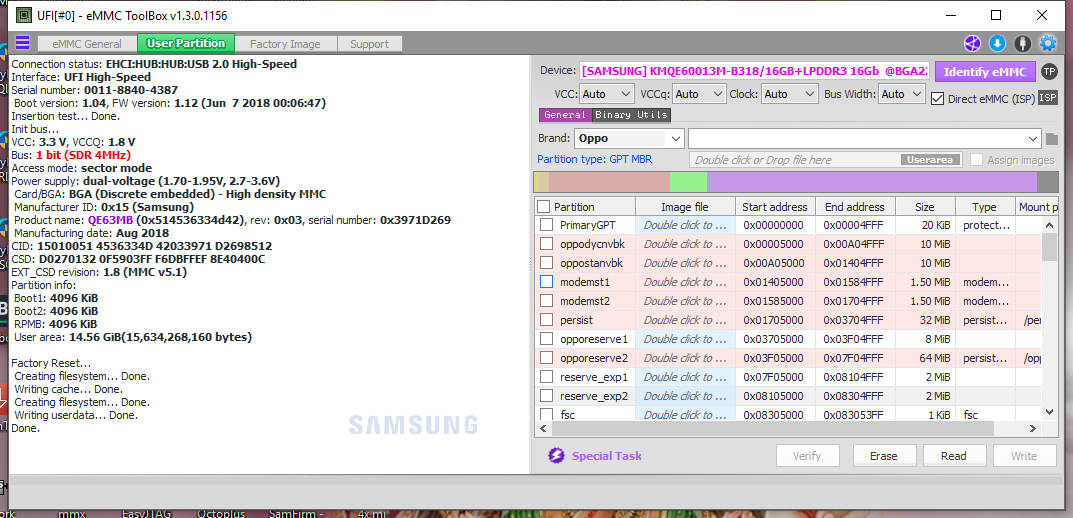This screenshot has width=1073, height=518.
Task: Click the Size column header
Action: point(925,207)
